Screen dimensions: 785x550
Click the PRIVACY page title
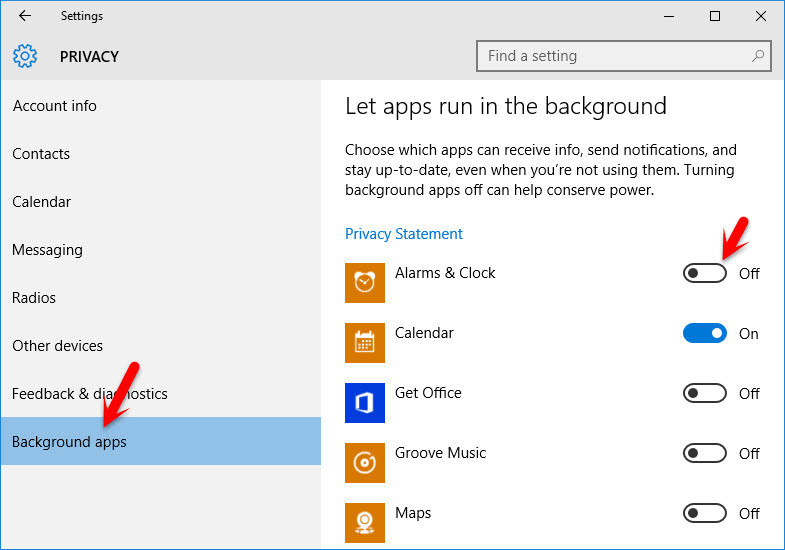coord(89,57)
